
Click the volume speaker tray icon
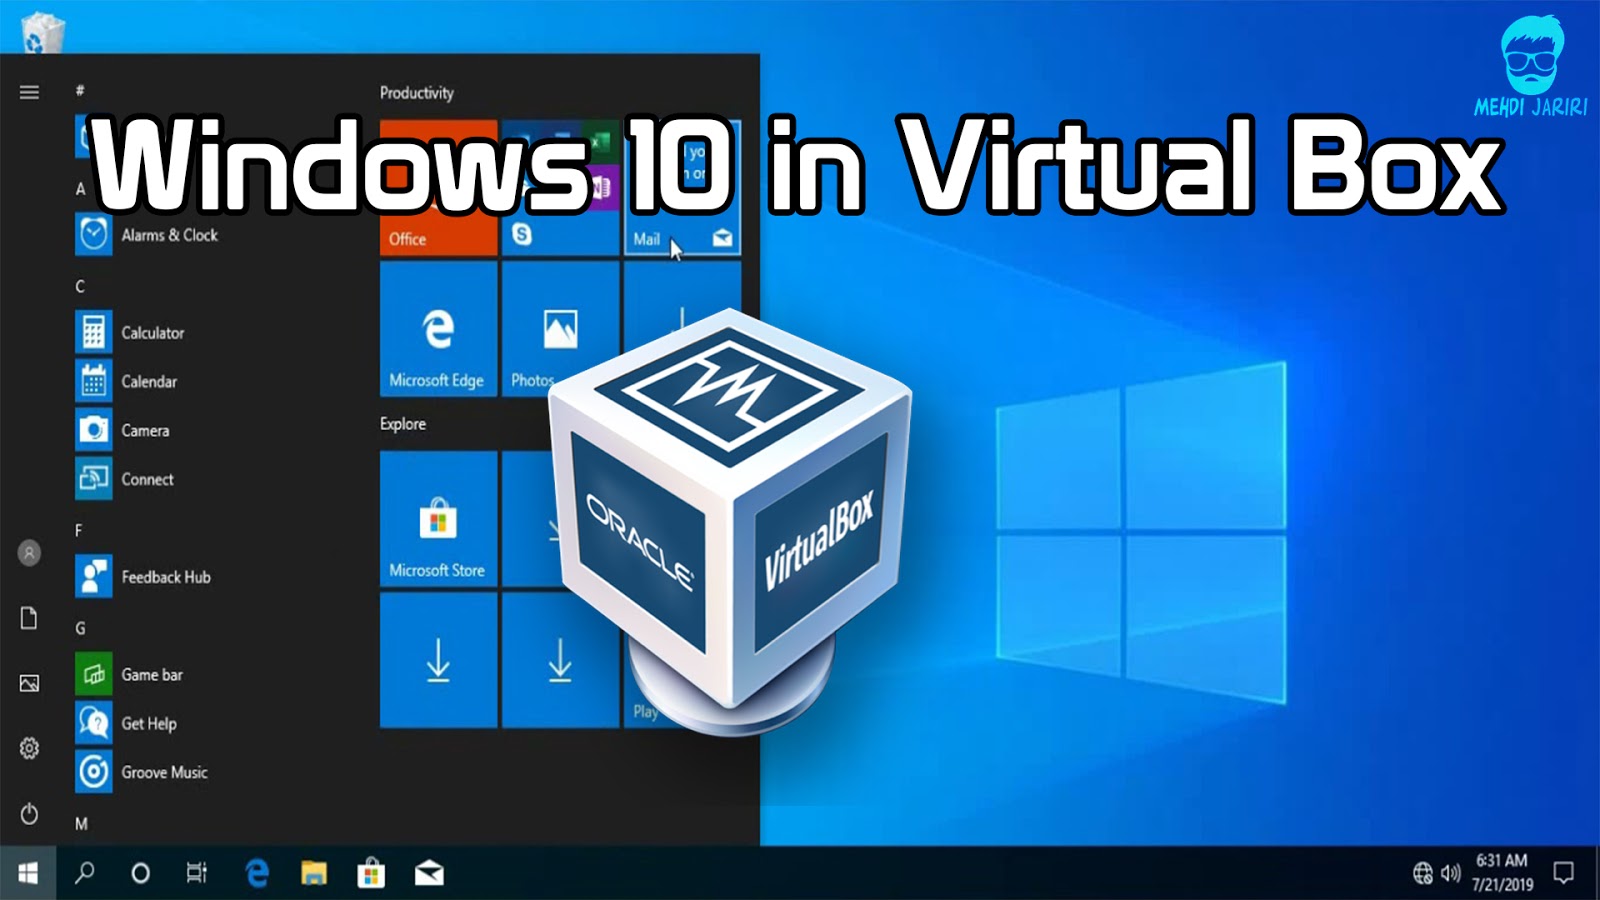1450,873
